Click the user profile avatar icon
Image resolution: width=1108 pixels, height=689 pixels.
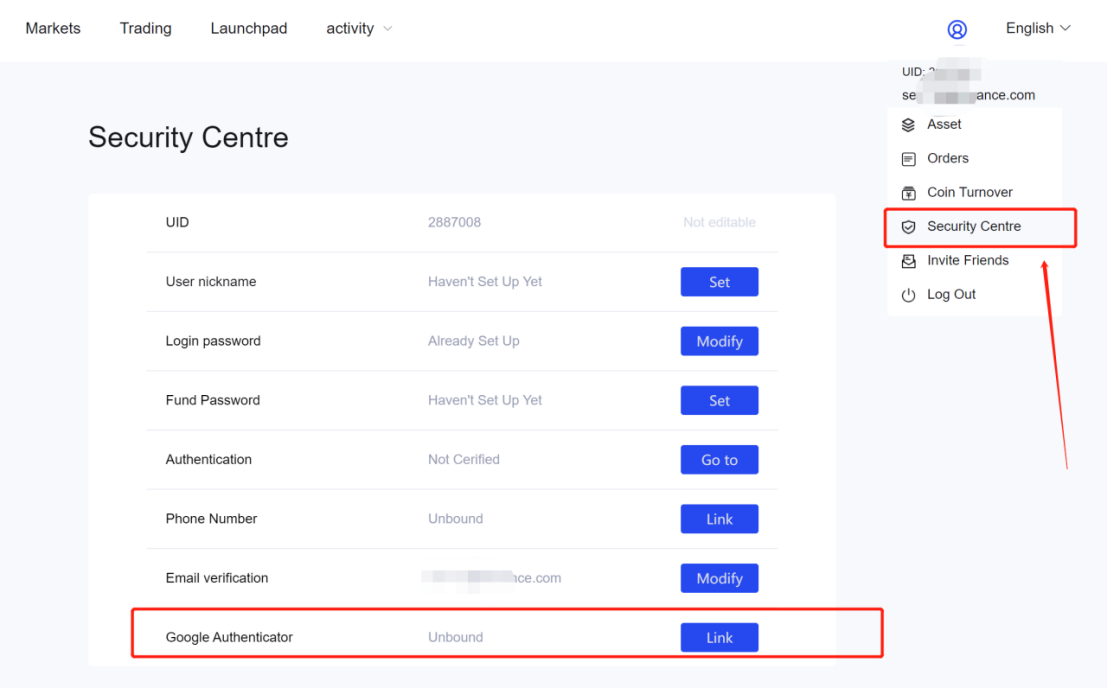(957, 29)
